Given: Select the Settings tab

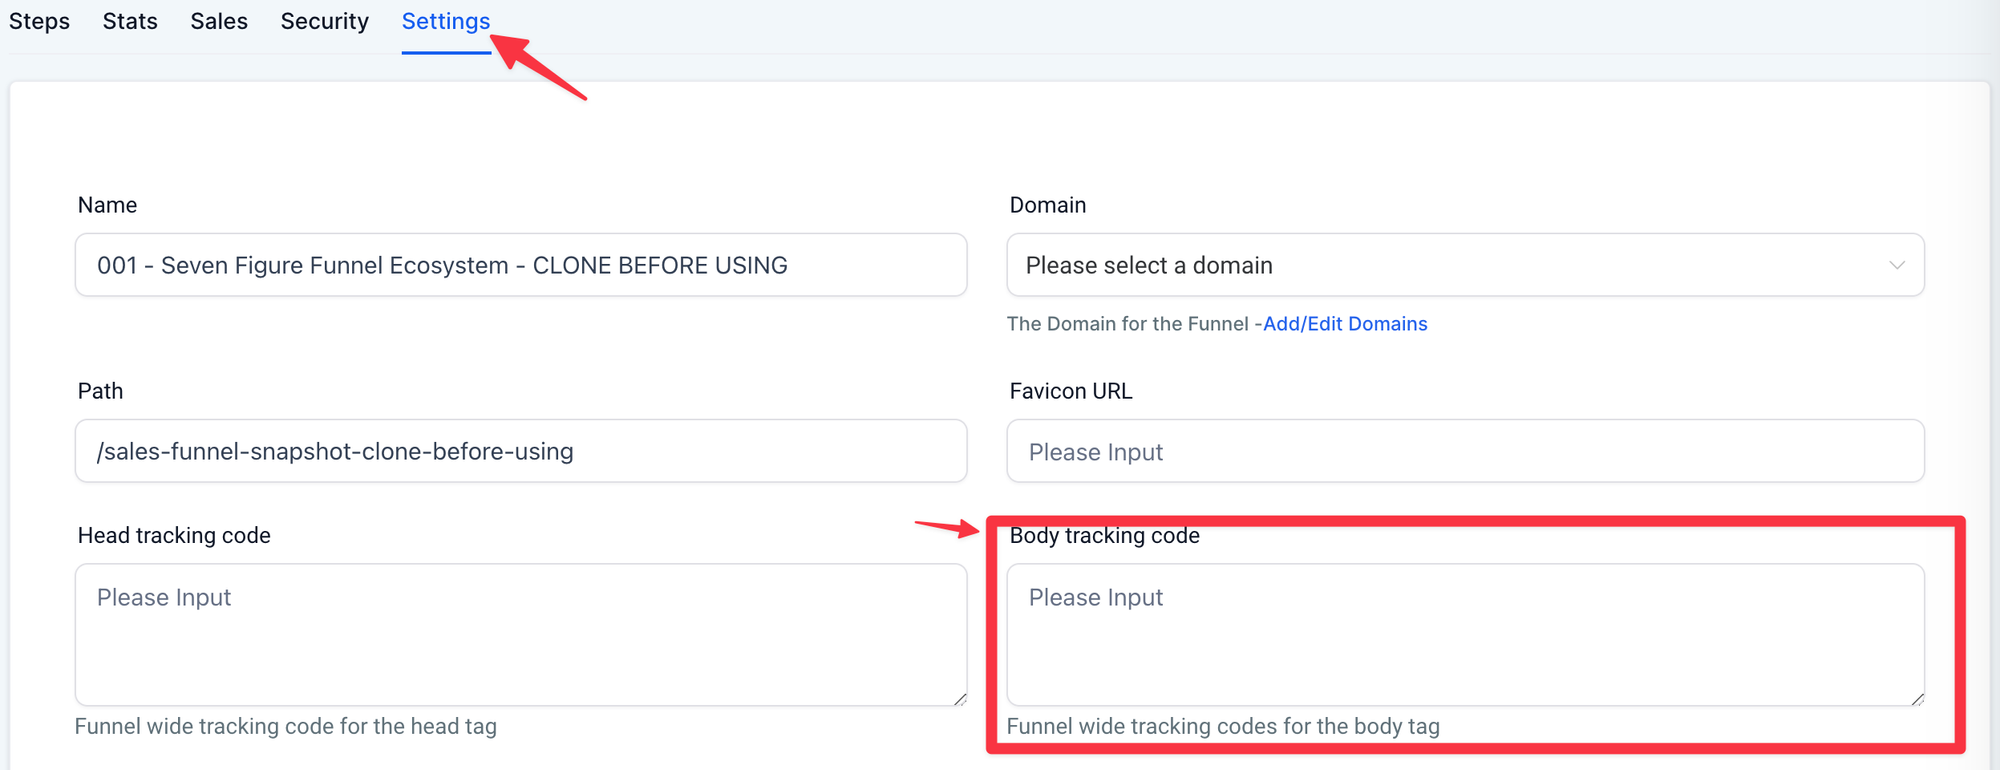Looking at the screenshot, I should [x=445, y=21].
